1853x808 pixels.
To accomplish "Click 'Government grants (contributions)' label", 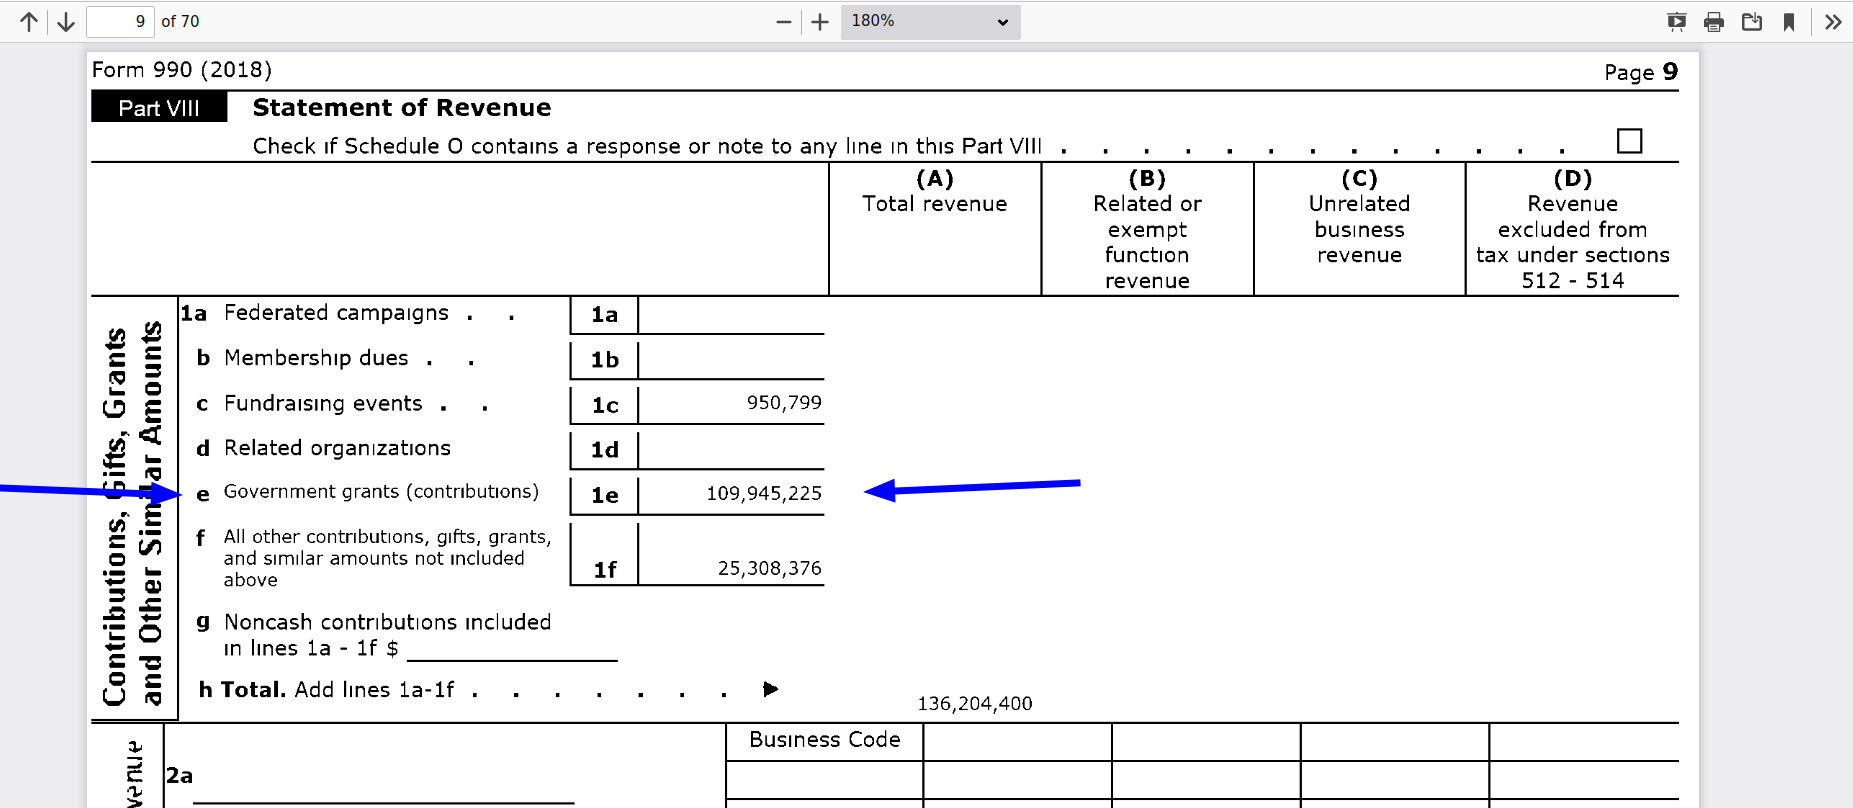I will tap(381, 491).
